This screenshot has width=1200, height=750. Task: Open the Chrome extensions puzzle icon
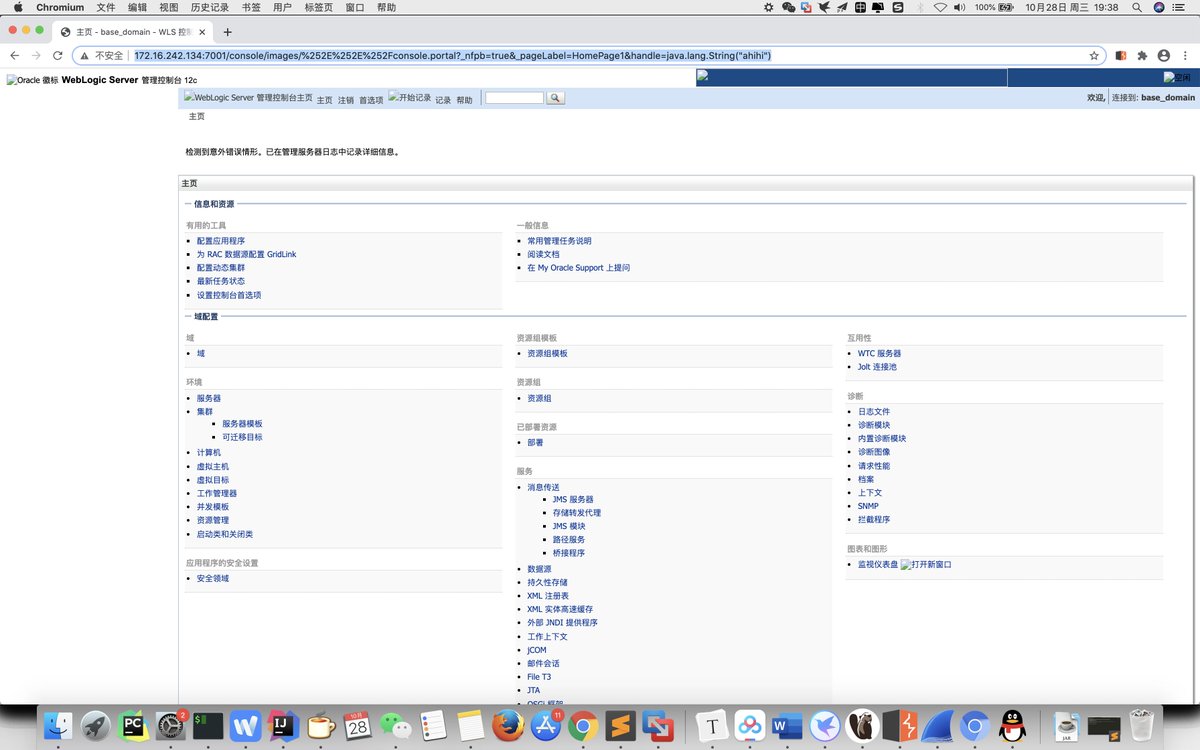click(1142, 55)
